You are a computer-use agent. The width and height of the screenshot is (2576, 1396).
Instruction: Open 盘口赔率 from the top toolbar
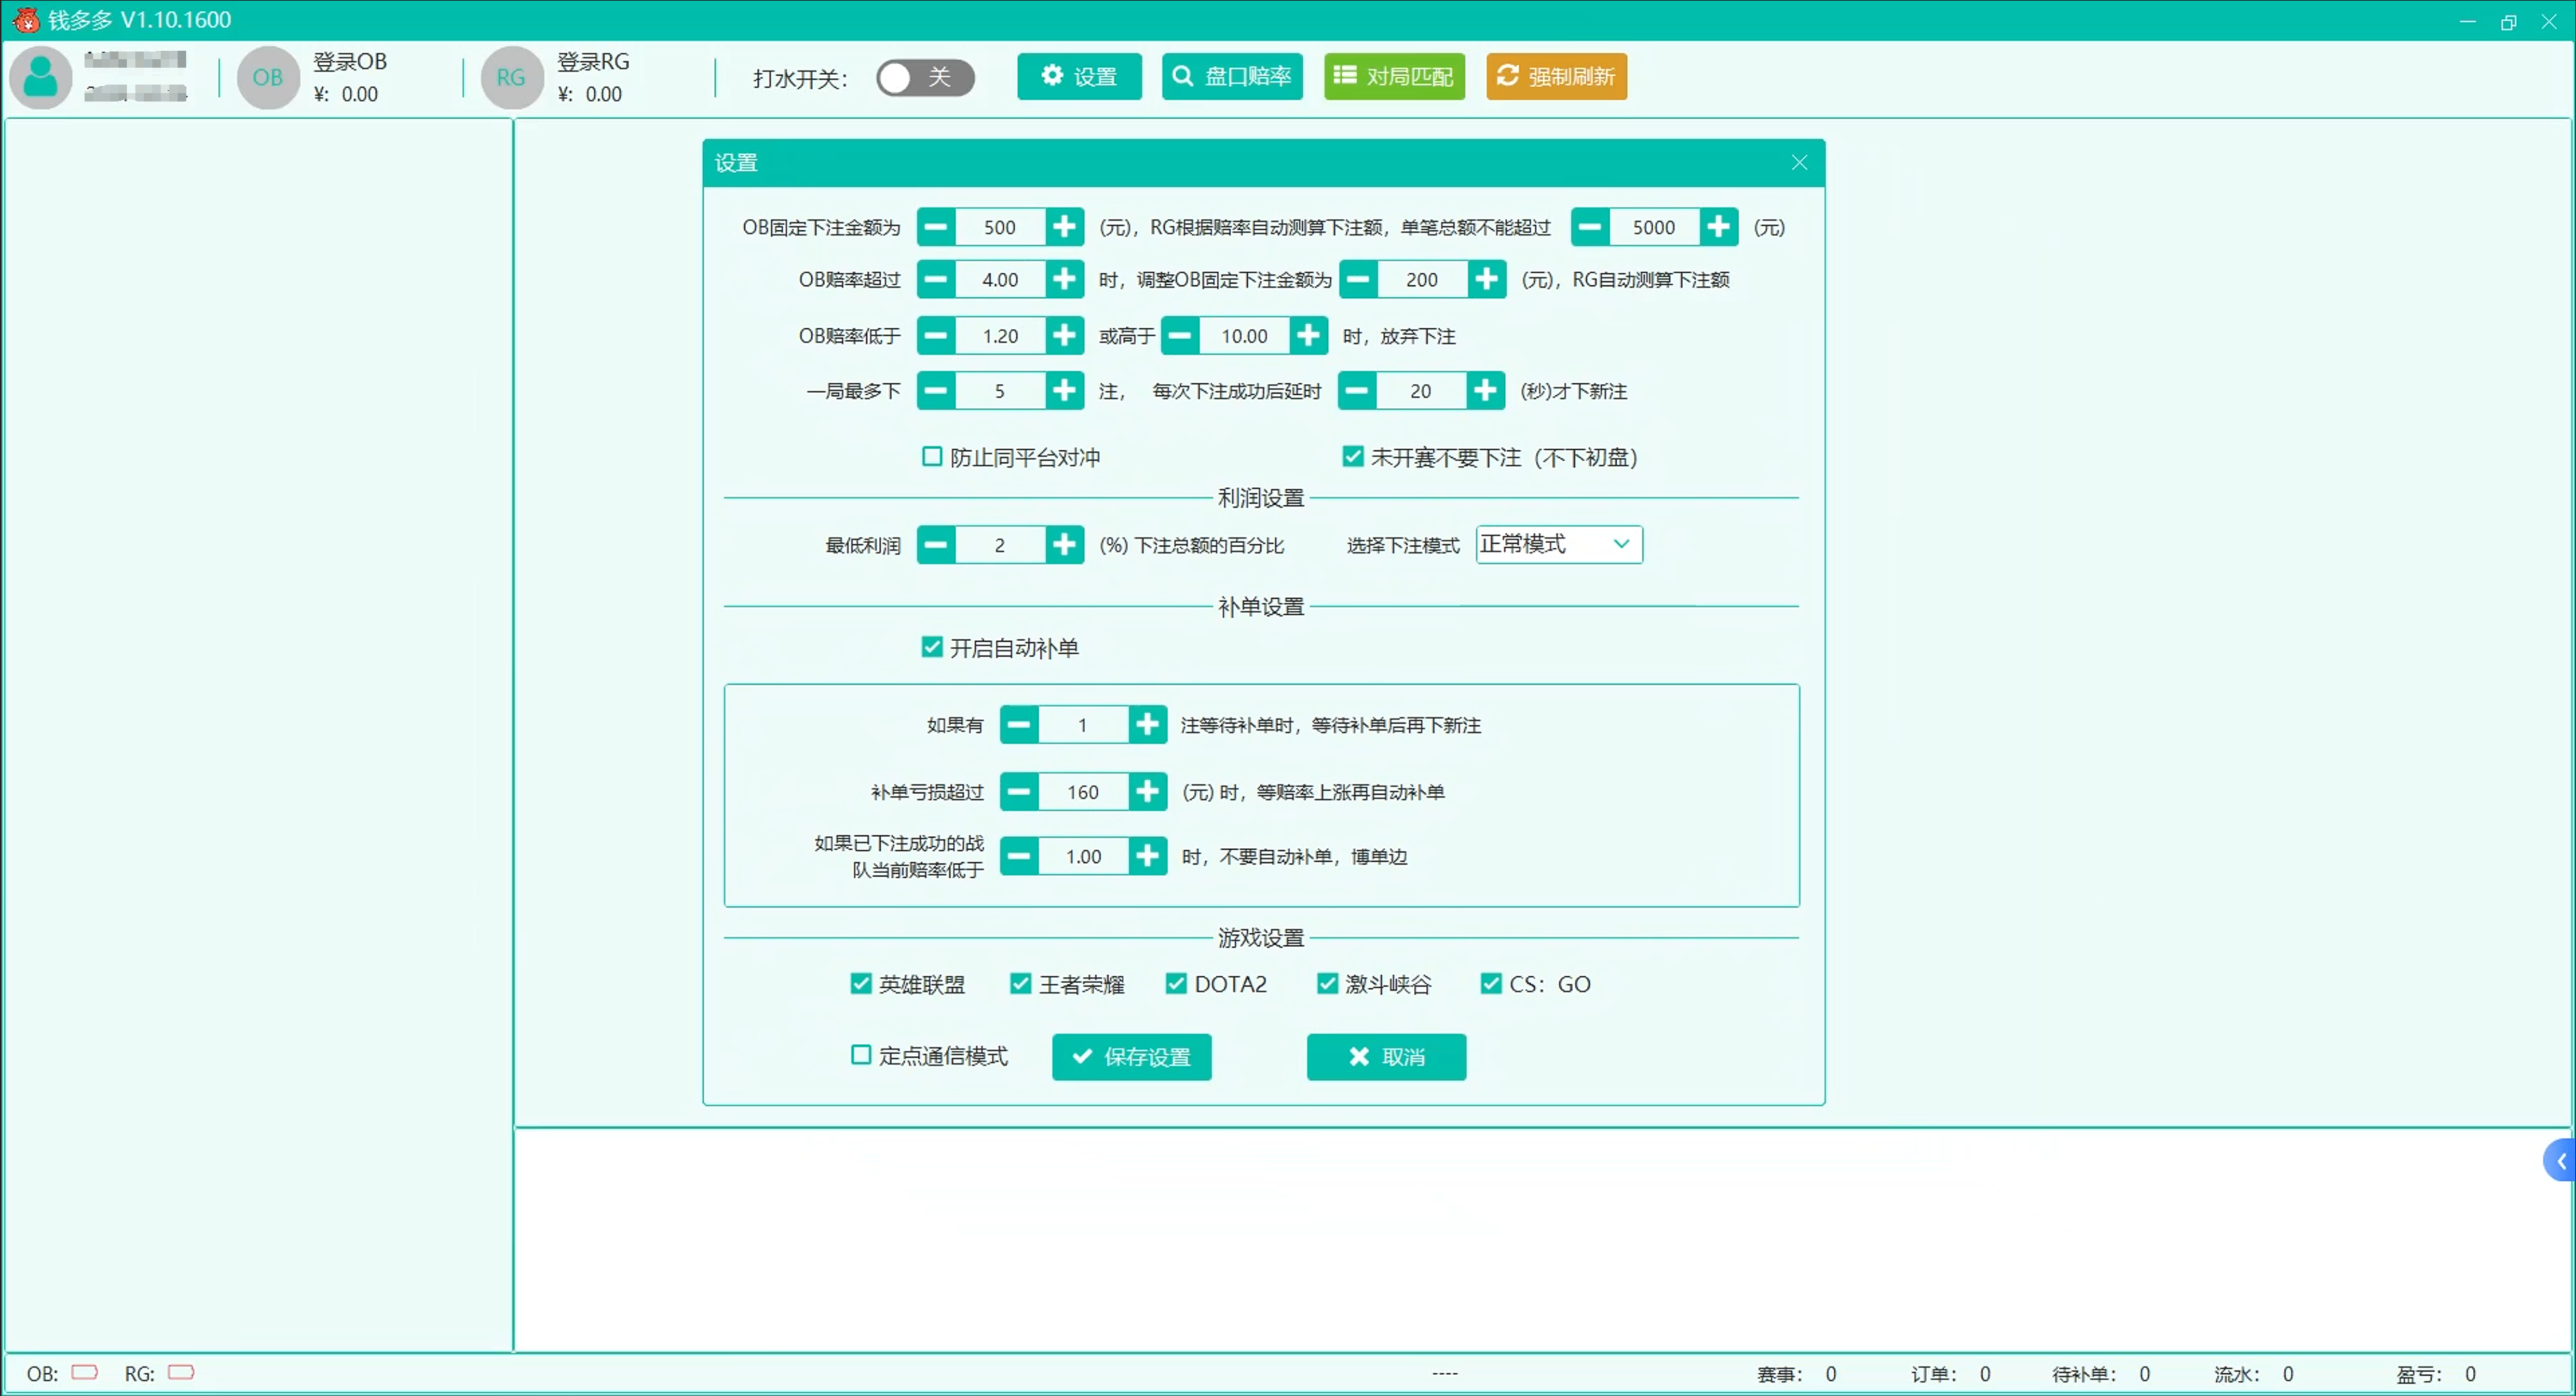1232,76
